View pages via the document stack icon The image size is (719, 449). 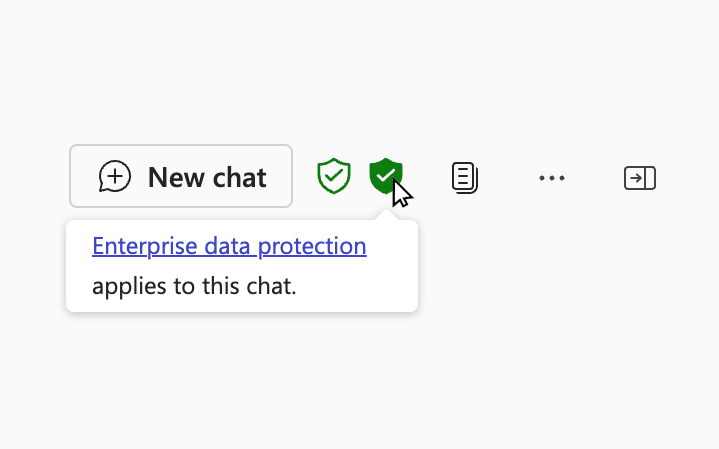click(465, 177)
